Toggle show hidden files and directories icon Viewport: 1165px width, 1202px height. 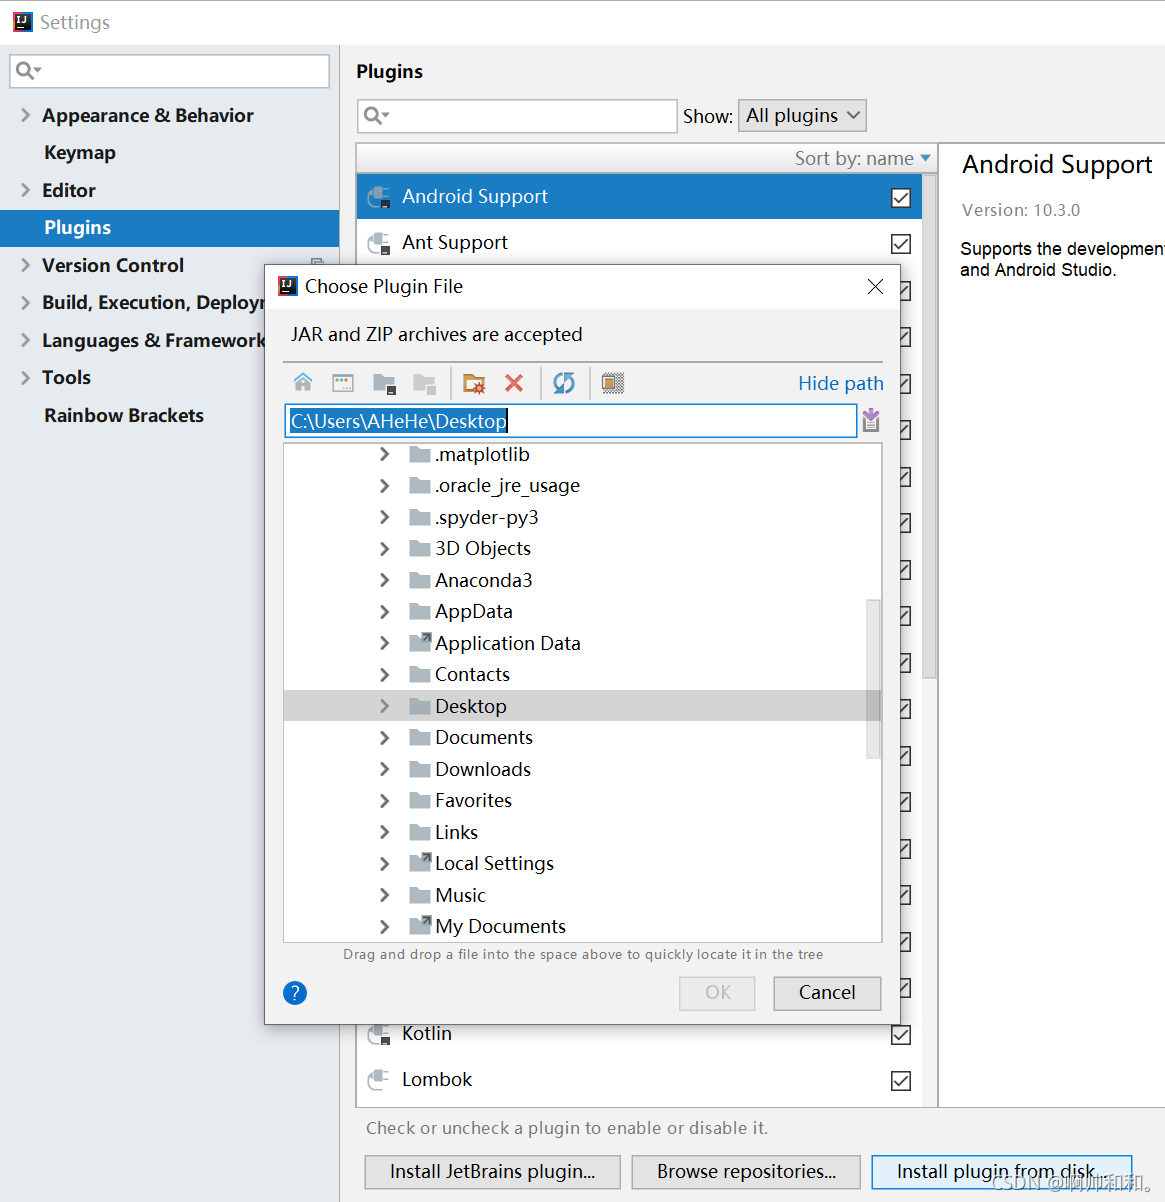613,382
